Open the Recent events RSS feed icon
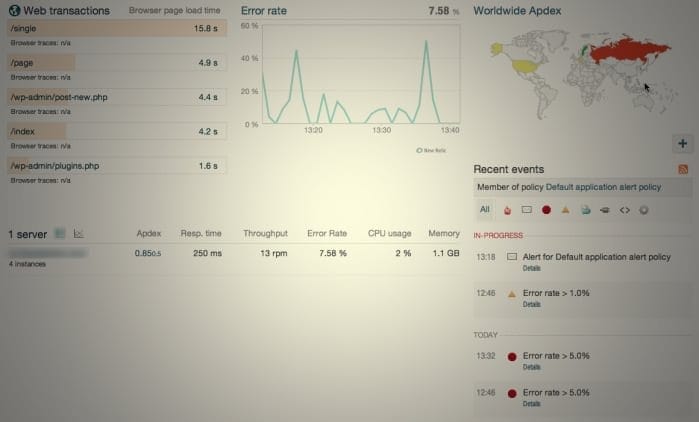Screen dimensions: 699x422 pos(683,169)
